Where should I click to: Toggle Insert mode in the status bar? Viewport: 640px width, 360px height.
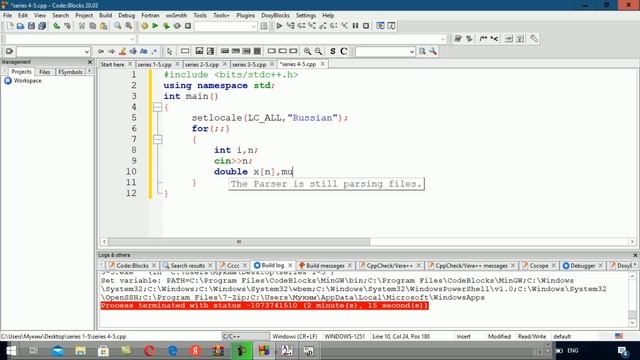[464, 336]
